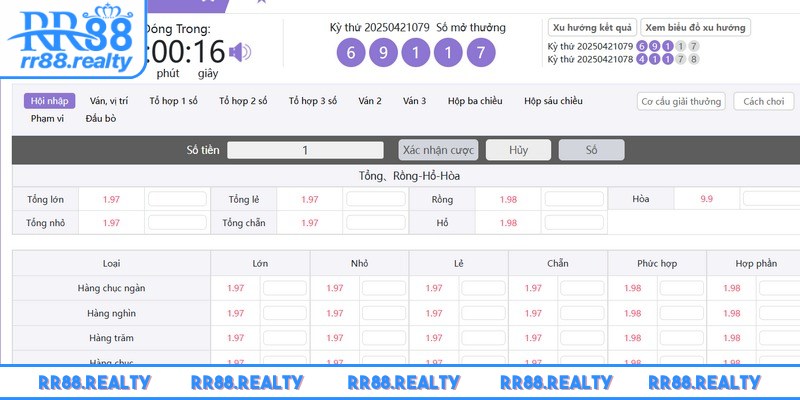Image resolution: width=800 pixels, height=400 pixels.
Task: Switch to Ván, vị trí tab
Action: tap(109, 101)
